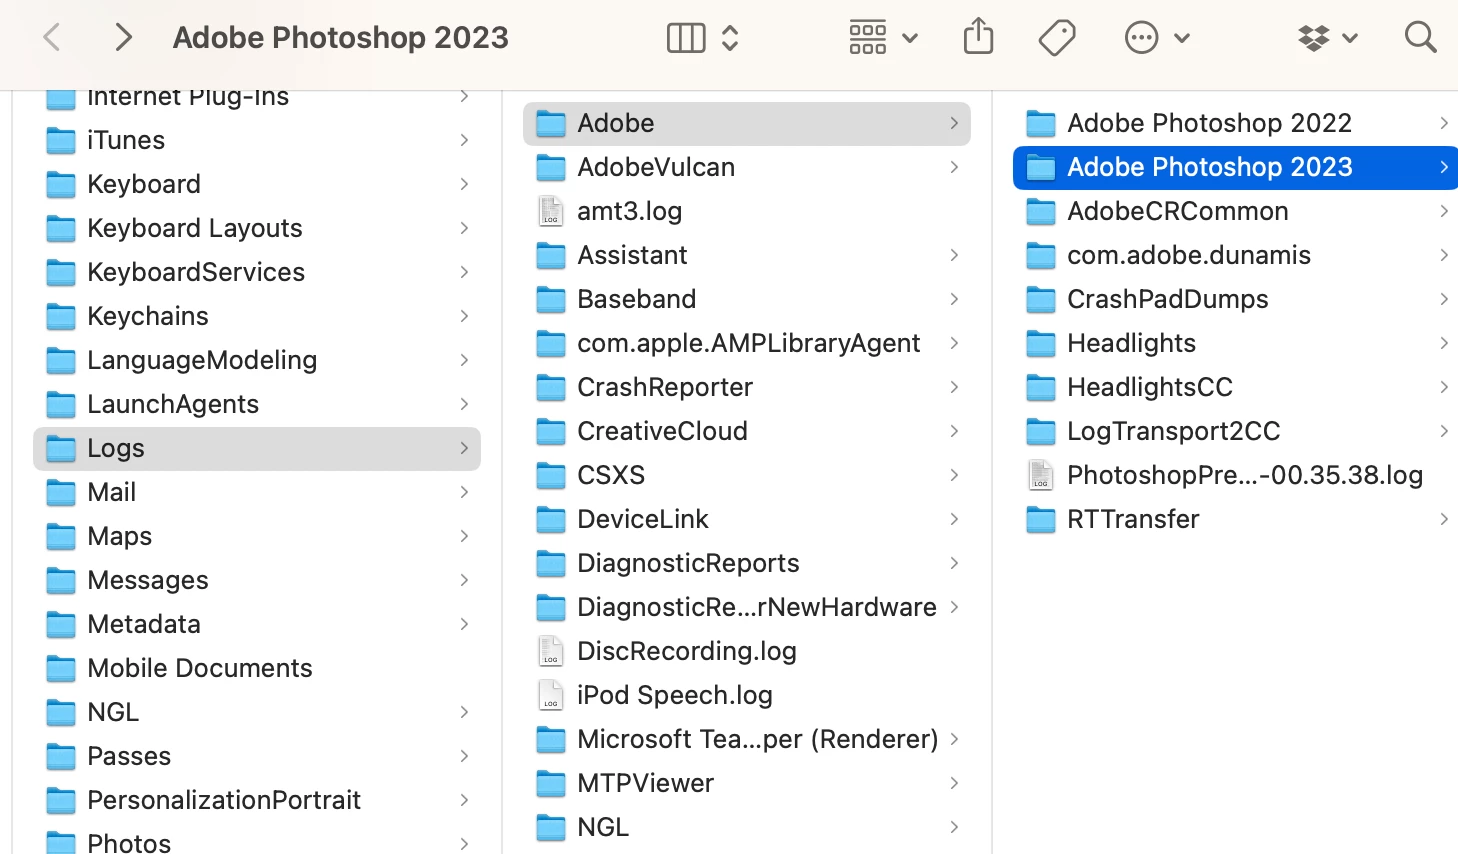Expand the CrashReporter row chevron
Screen dimensions: 1458x854
pyautogui.click(x=954, y=387)
